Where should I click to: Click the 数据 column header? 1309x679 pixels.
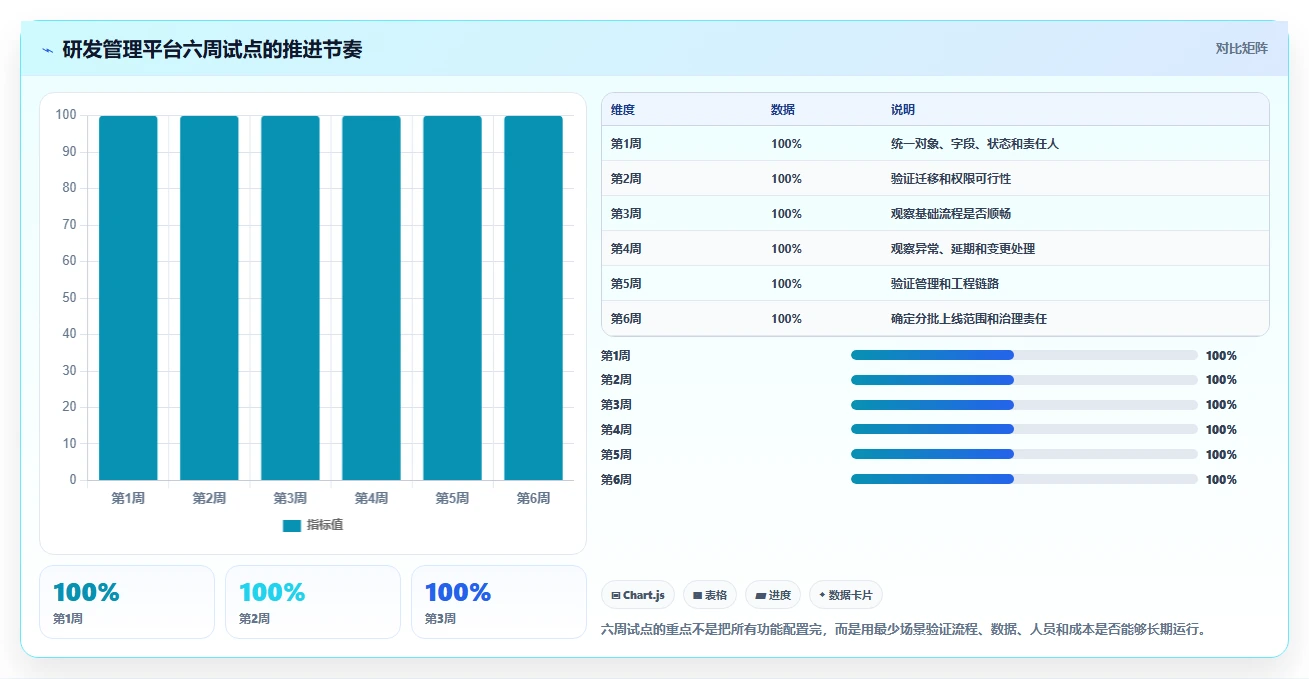click(783, 110)
